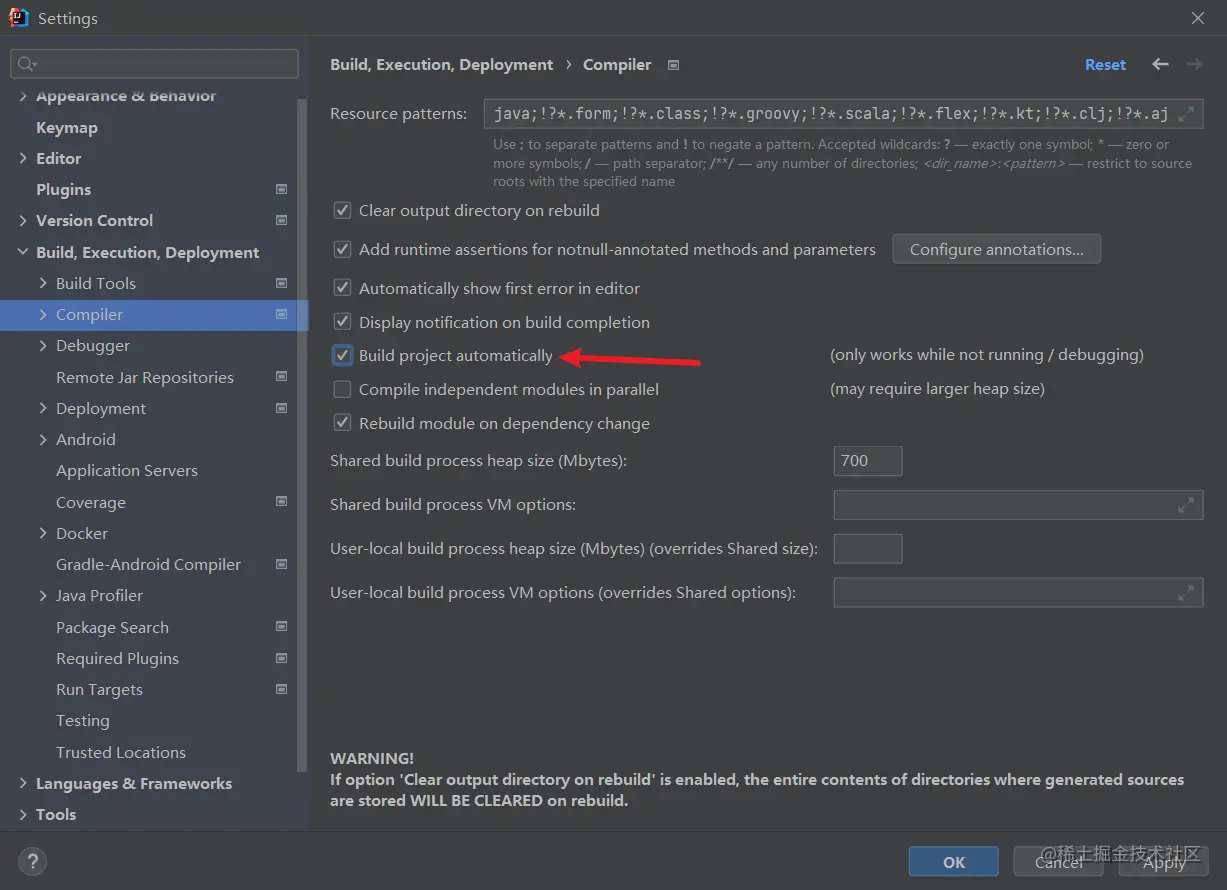Image resolution: width=1227 pixels, height=890 pixels.
Task: Click the Cancel button
Action: (1058, 862)
